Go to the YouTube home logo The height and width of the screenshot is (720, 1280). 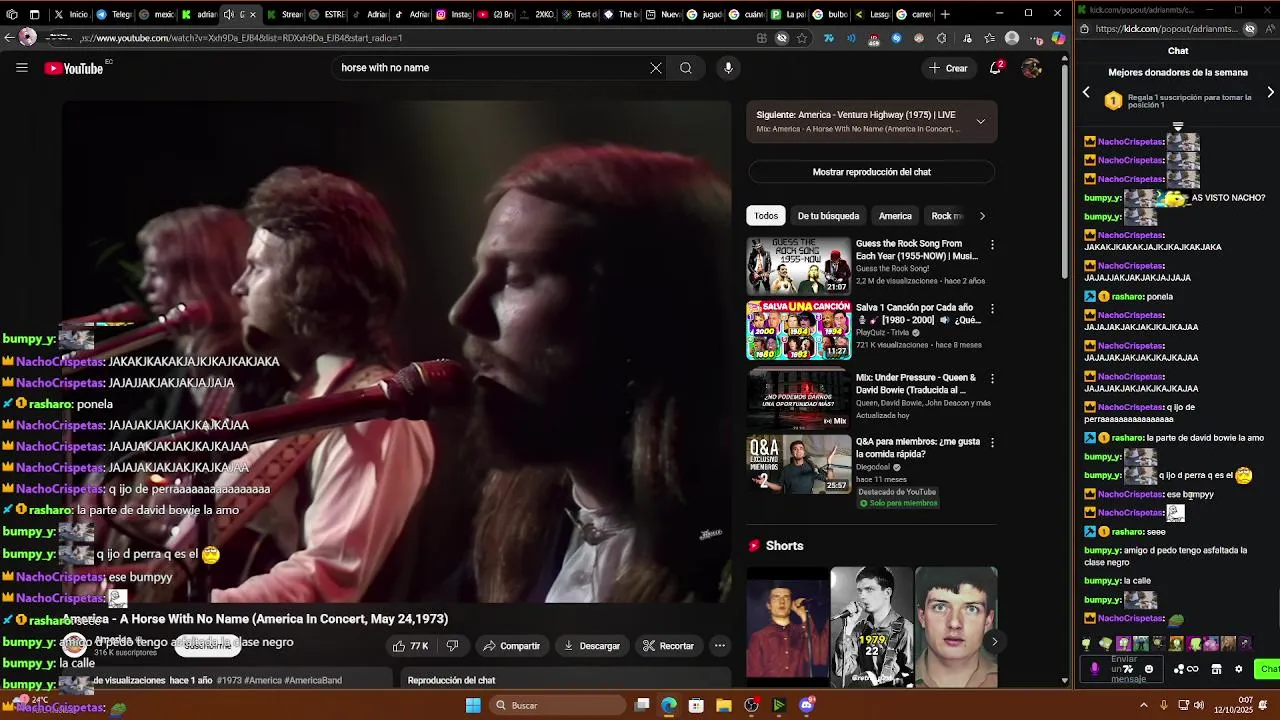[x=74, y=68]
